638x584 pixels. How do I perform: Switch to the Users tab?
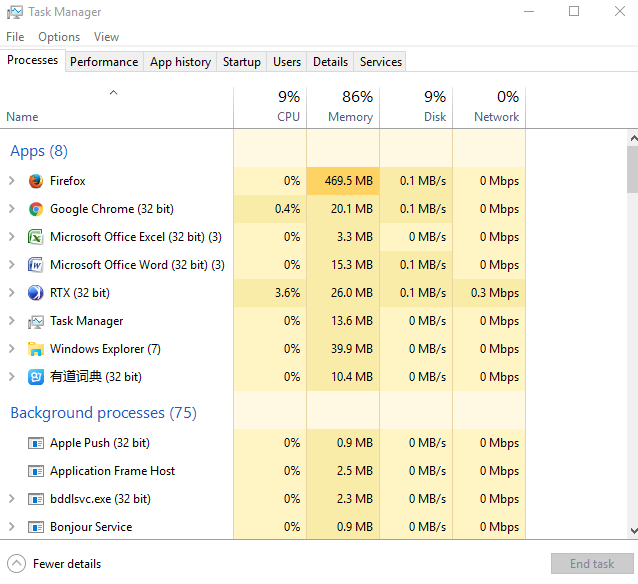[287, 62]
